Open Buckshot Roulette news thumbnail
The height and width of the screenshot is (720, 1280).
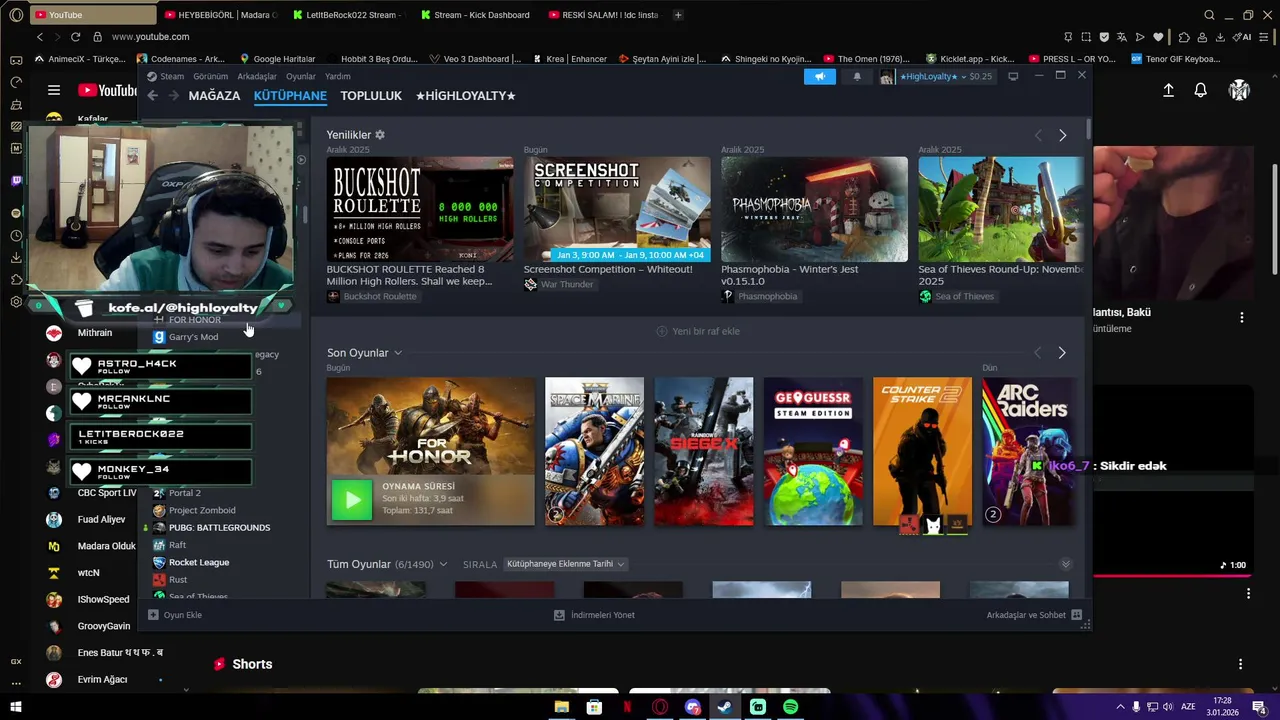[x=420, y=209]
